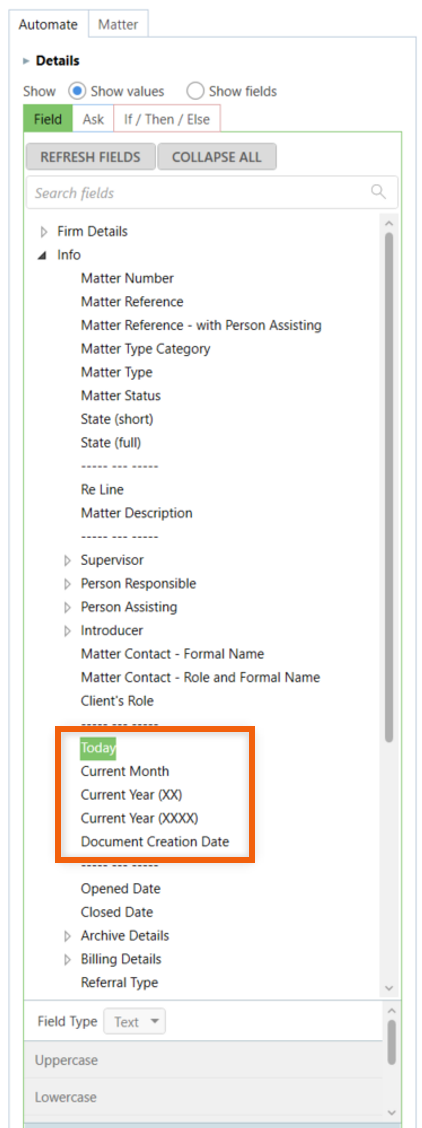The image size is (422, 1128).
Task: Click the REFRESH FIELDS button
Action: click(x=90, y=157)
